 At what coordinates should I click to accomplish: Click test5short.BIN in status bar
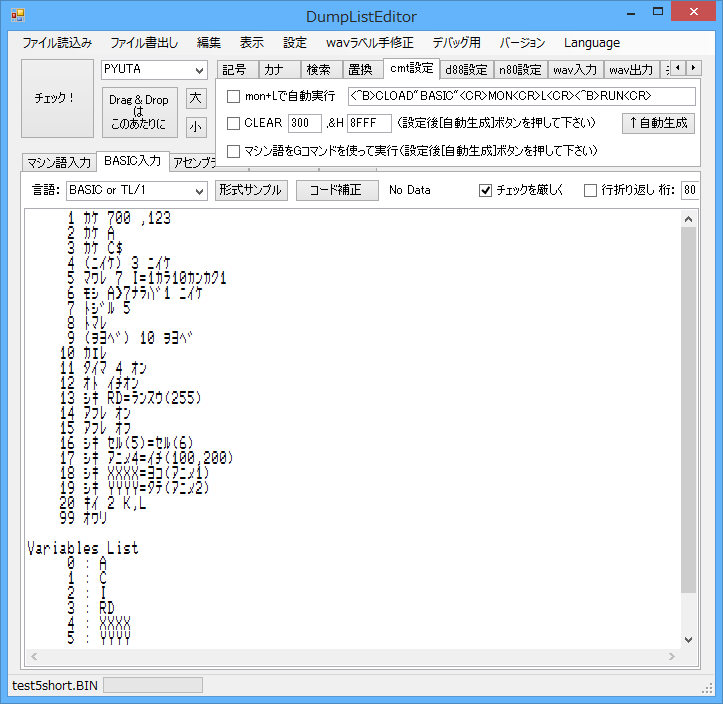(55, 686)
